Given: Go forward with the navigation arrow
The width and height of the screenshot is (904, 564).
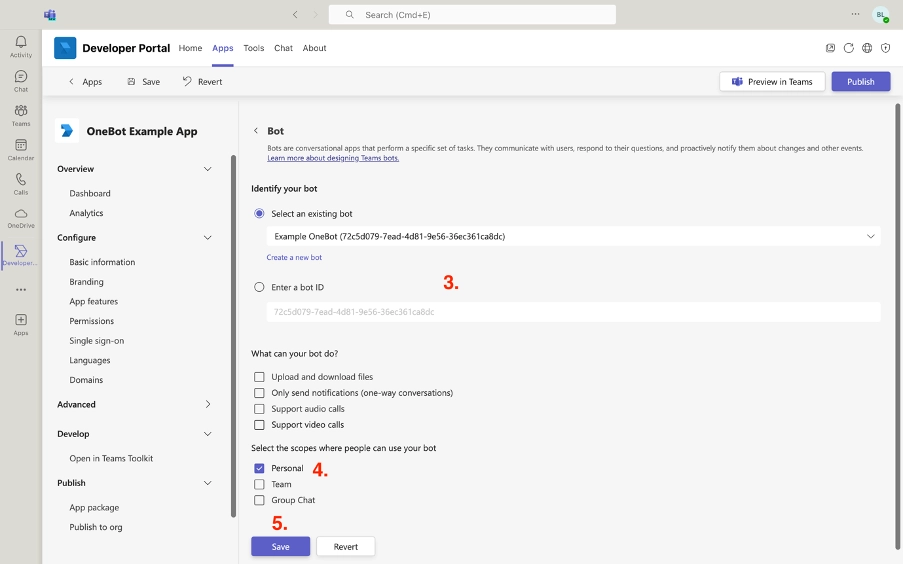Looking at the screenshot, I should click(315, 14).
